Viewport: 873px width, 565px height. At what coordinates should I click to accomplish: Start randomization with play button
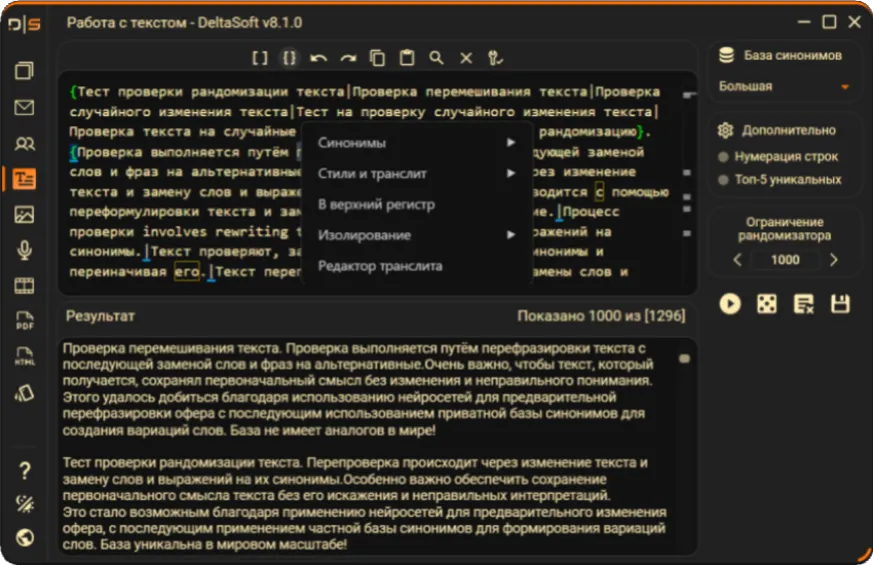730,304
